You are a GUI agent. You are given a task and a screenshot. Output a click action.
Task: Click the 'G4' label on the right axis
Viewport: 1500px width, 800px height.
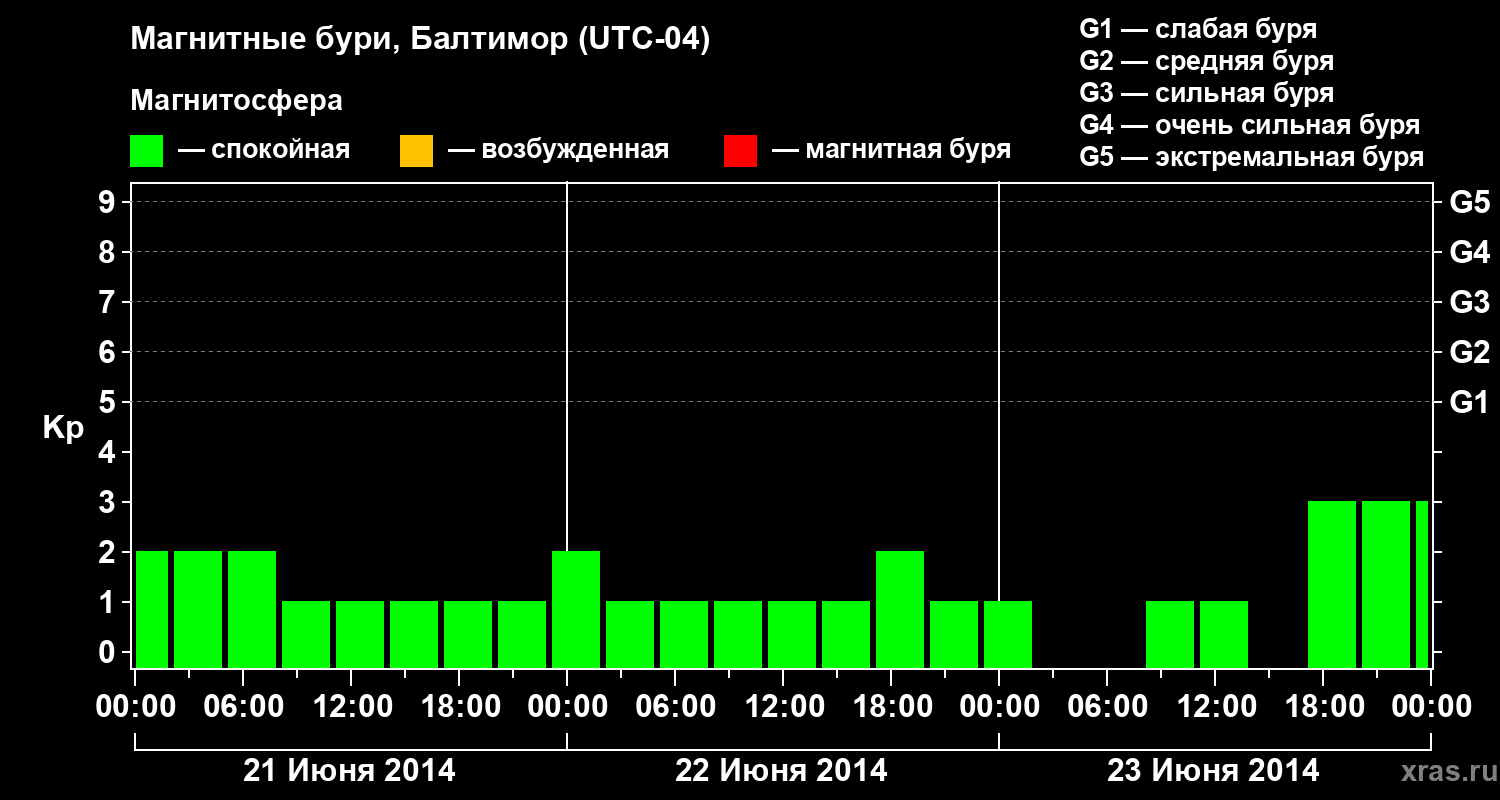point(1469,253)
